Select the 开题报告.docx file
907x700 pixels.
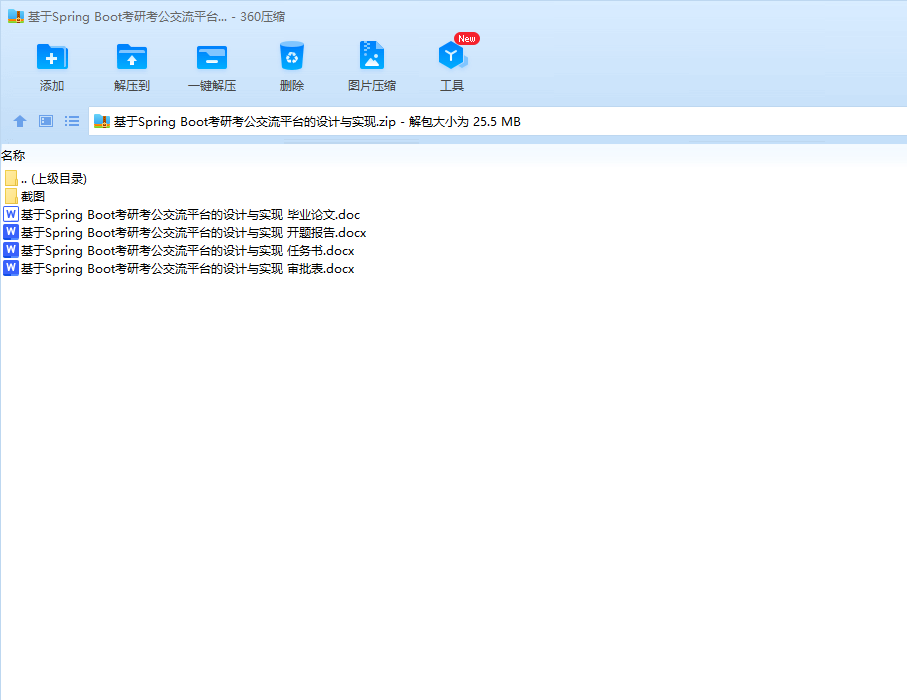(x=185, y=233)
